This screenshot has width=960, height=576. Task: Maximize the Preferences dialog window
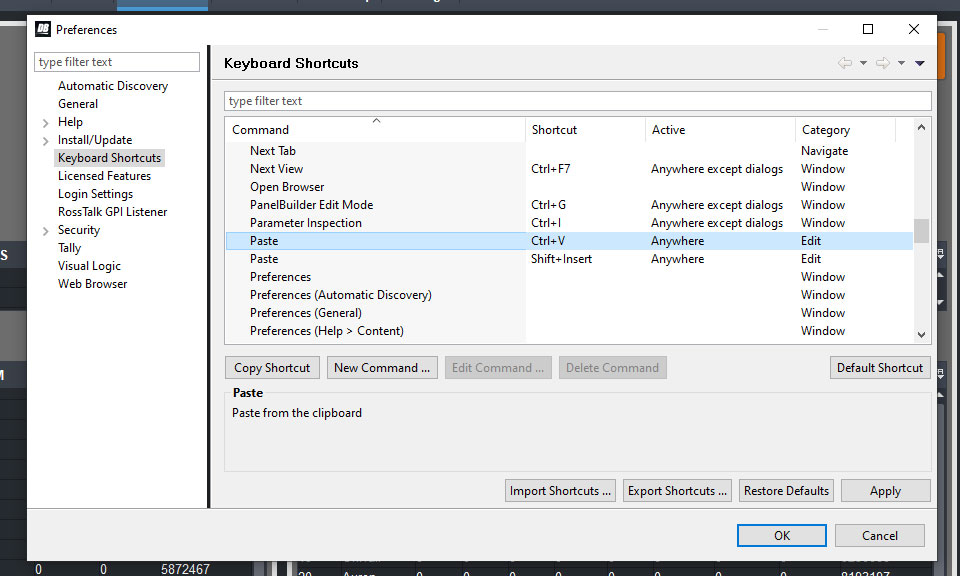tap(868, 30)
